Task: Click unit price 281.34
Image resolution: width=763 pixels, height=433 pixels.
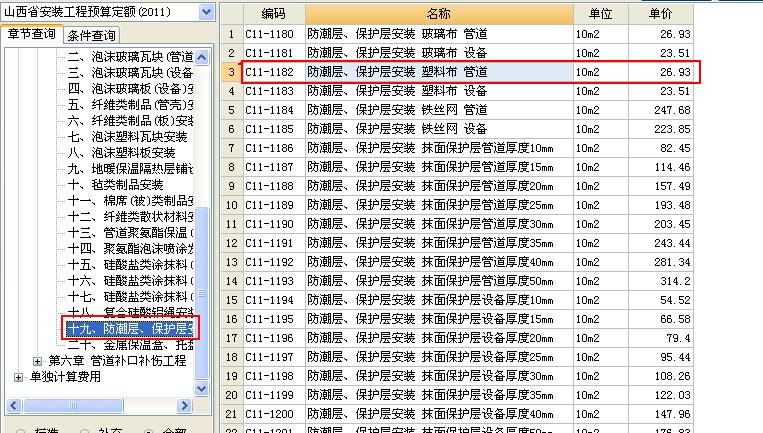Action: click(x=661, y=262)
